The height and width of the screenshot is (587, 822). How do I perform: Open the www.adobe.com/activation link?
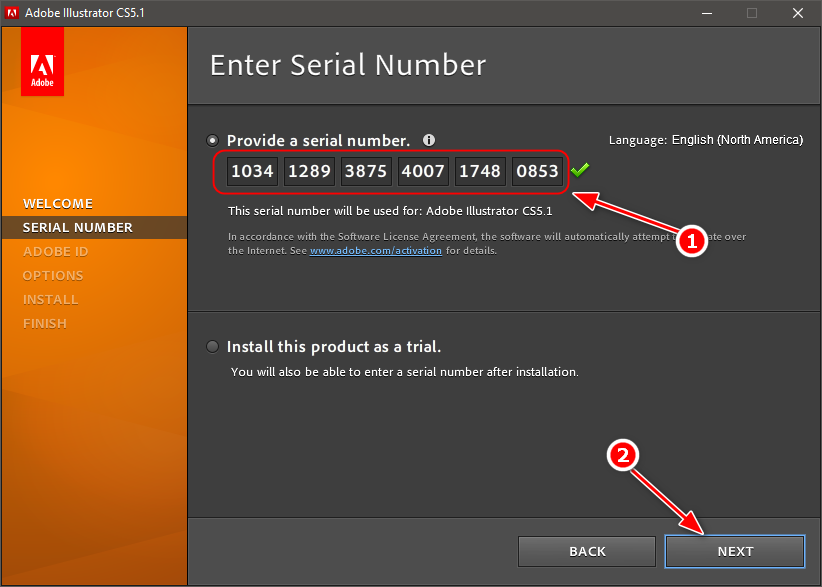[375, 251]
